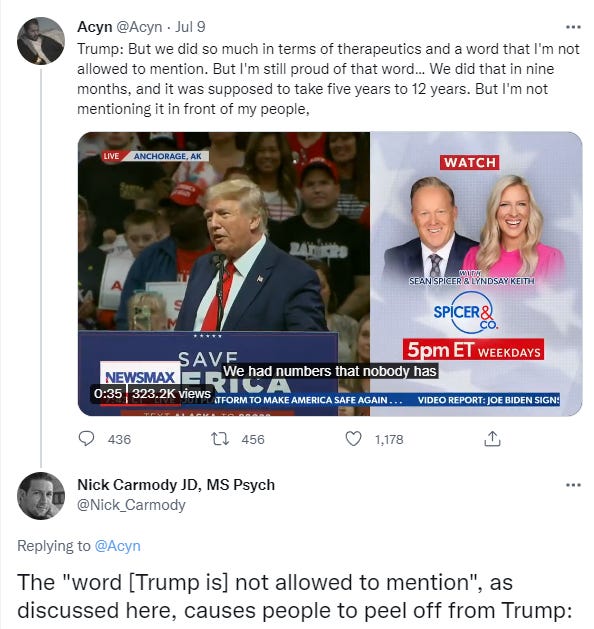Open Acyn's profile avatar
Viewport: 594px width, 629px height.
pyautogui.click(x=41, y=41)
